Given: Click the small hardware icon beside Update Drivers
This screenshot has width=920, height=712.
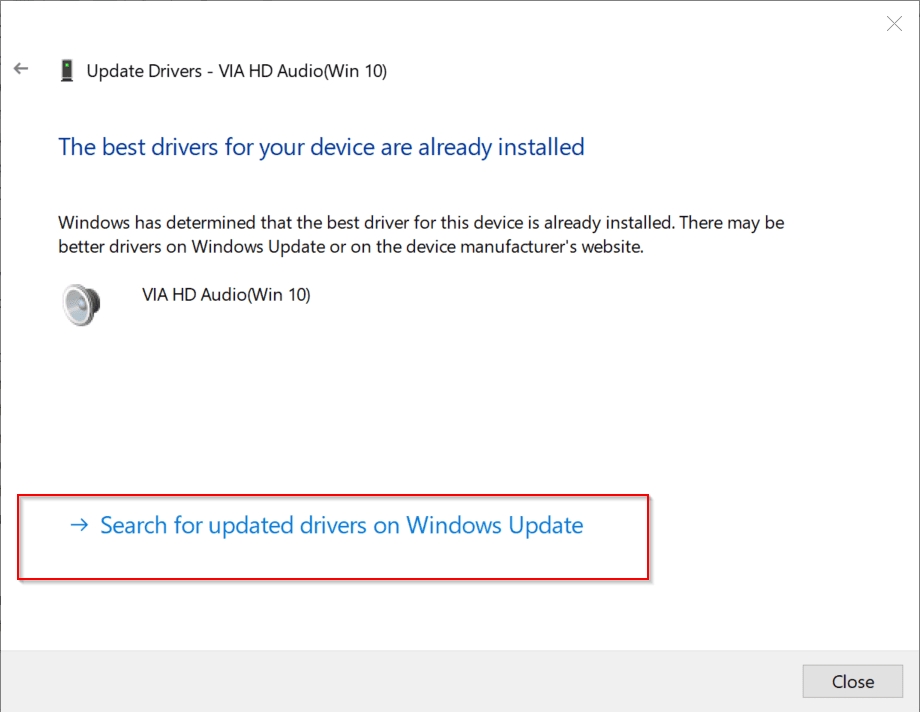Looking at the screenshot, I should click(x=66, y=70).
